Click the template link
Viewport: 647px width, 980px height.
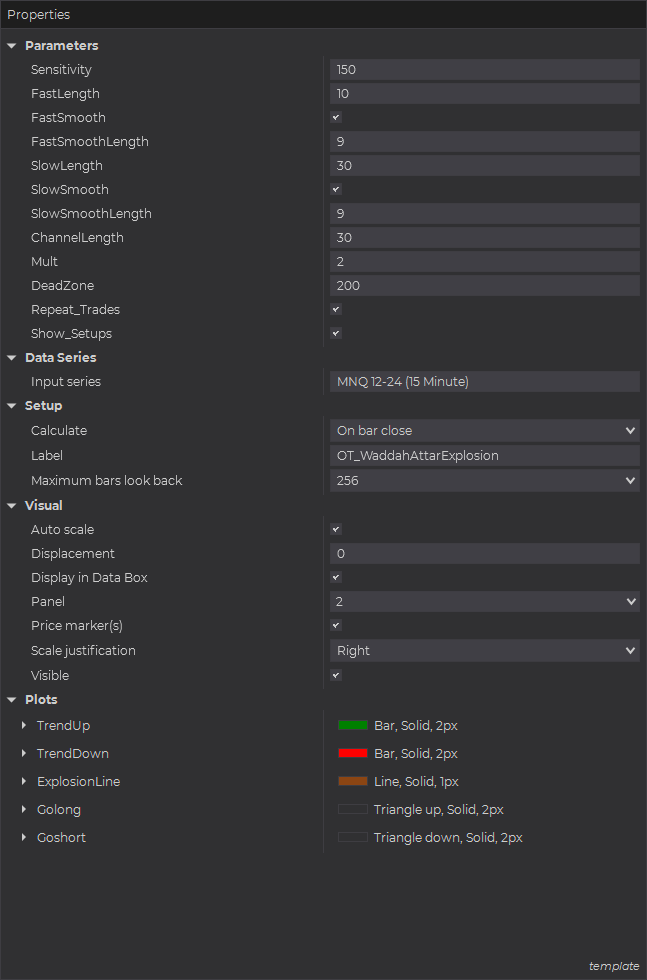(x=613, y=966)
